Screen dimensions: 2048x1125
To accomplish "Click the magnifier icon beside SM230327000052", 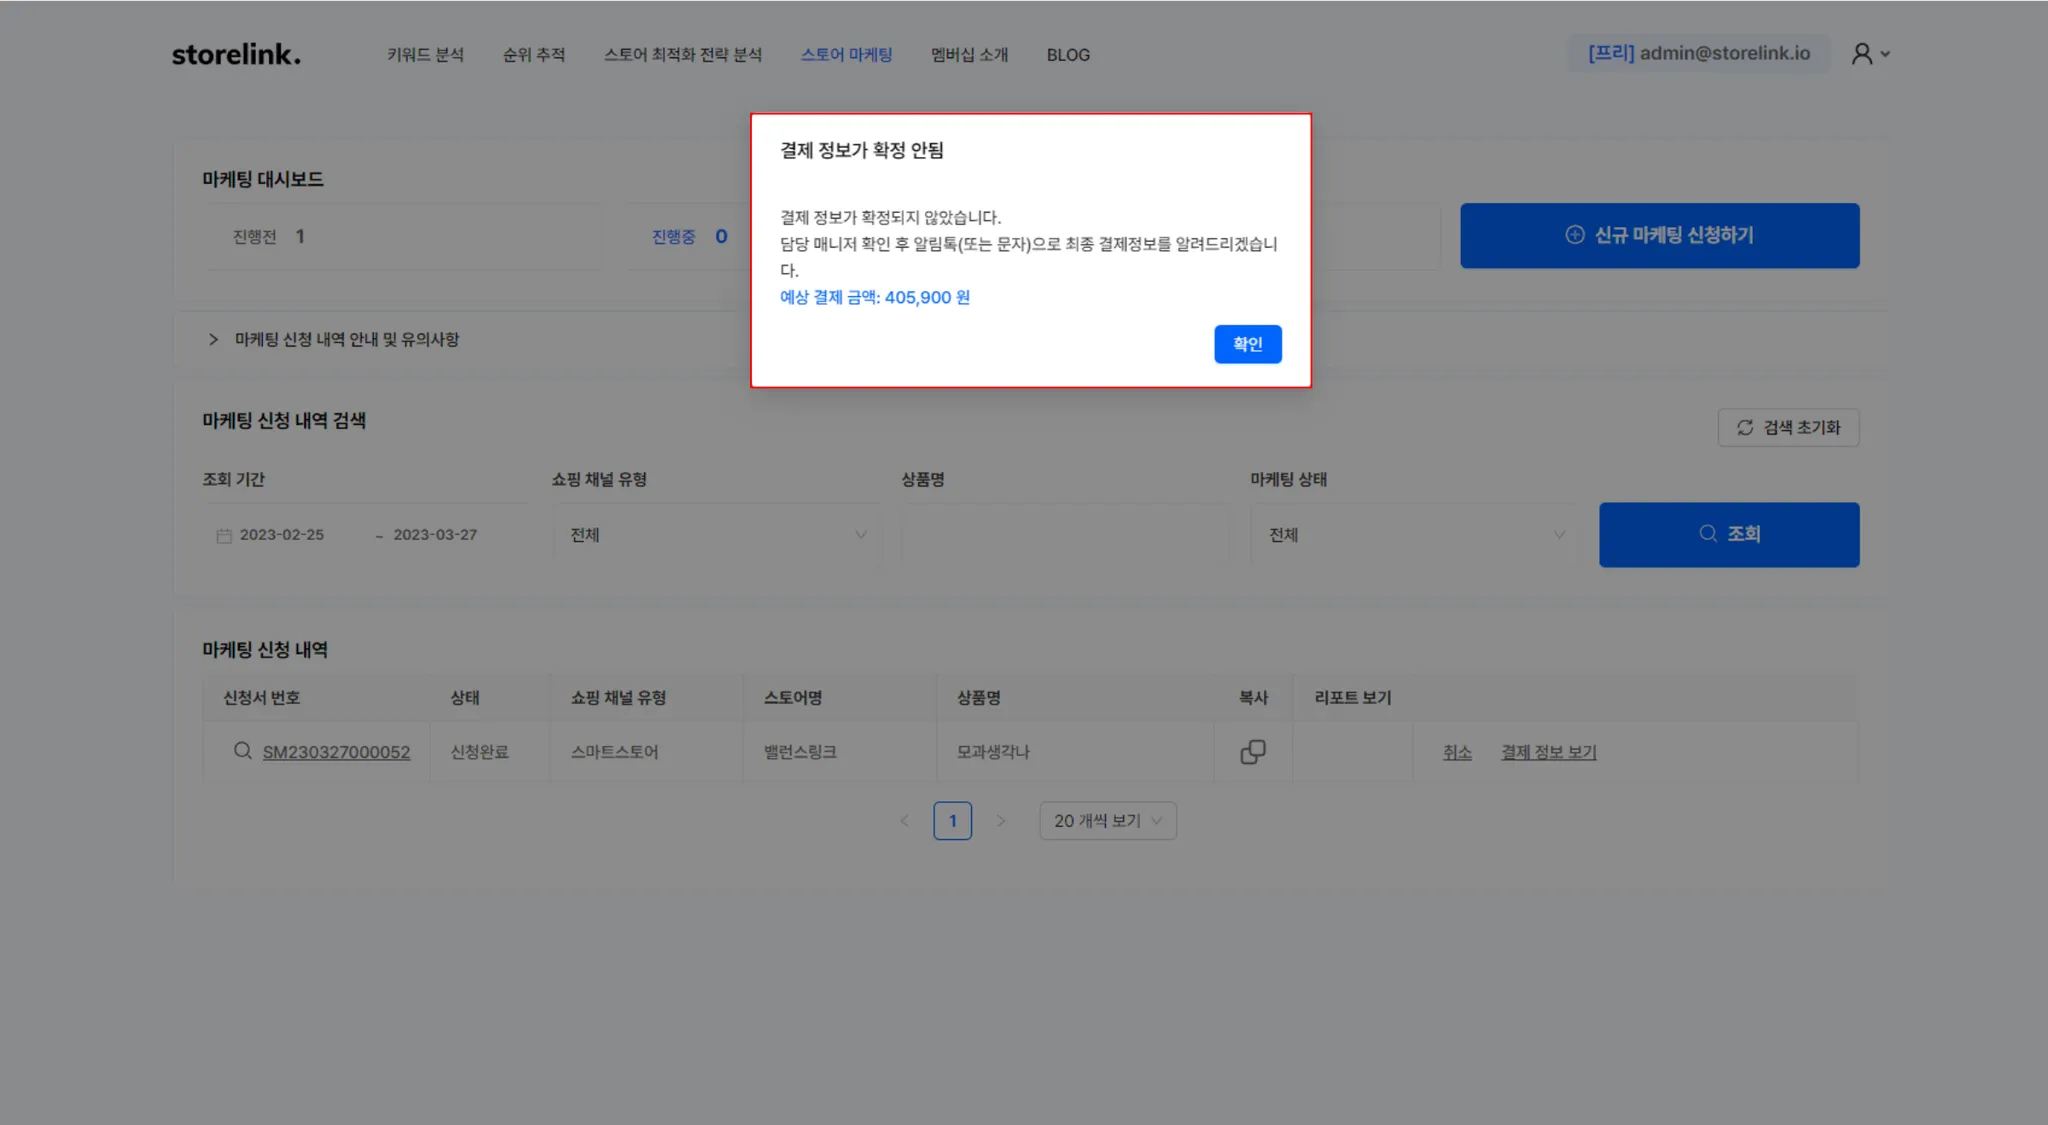I will coord(242,751).
